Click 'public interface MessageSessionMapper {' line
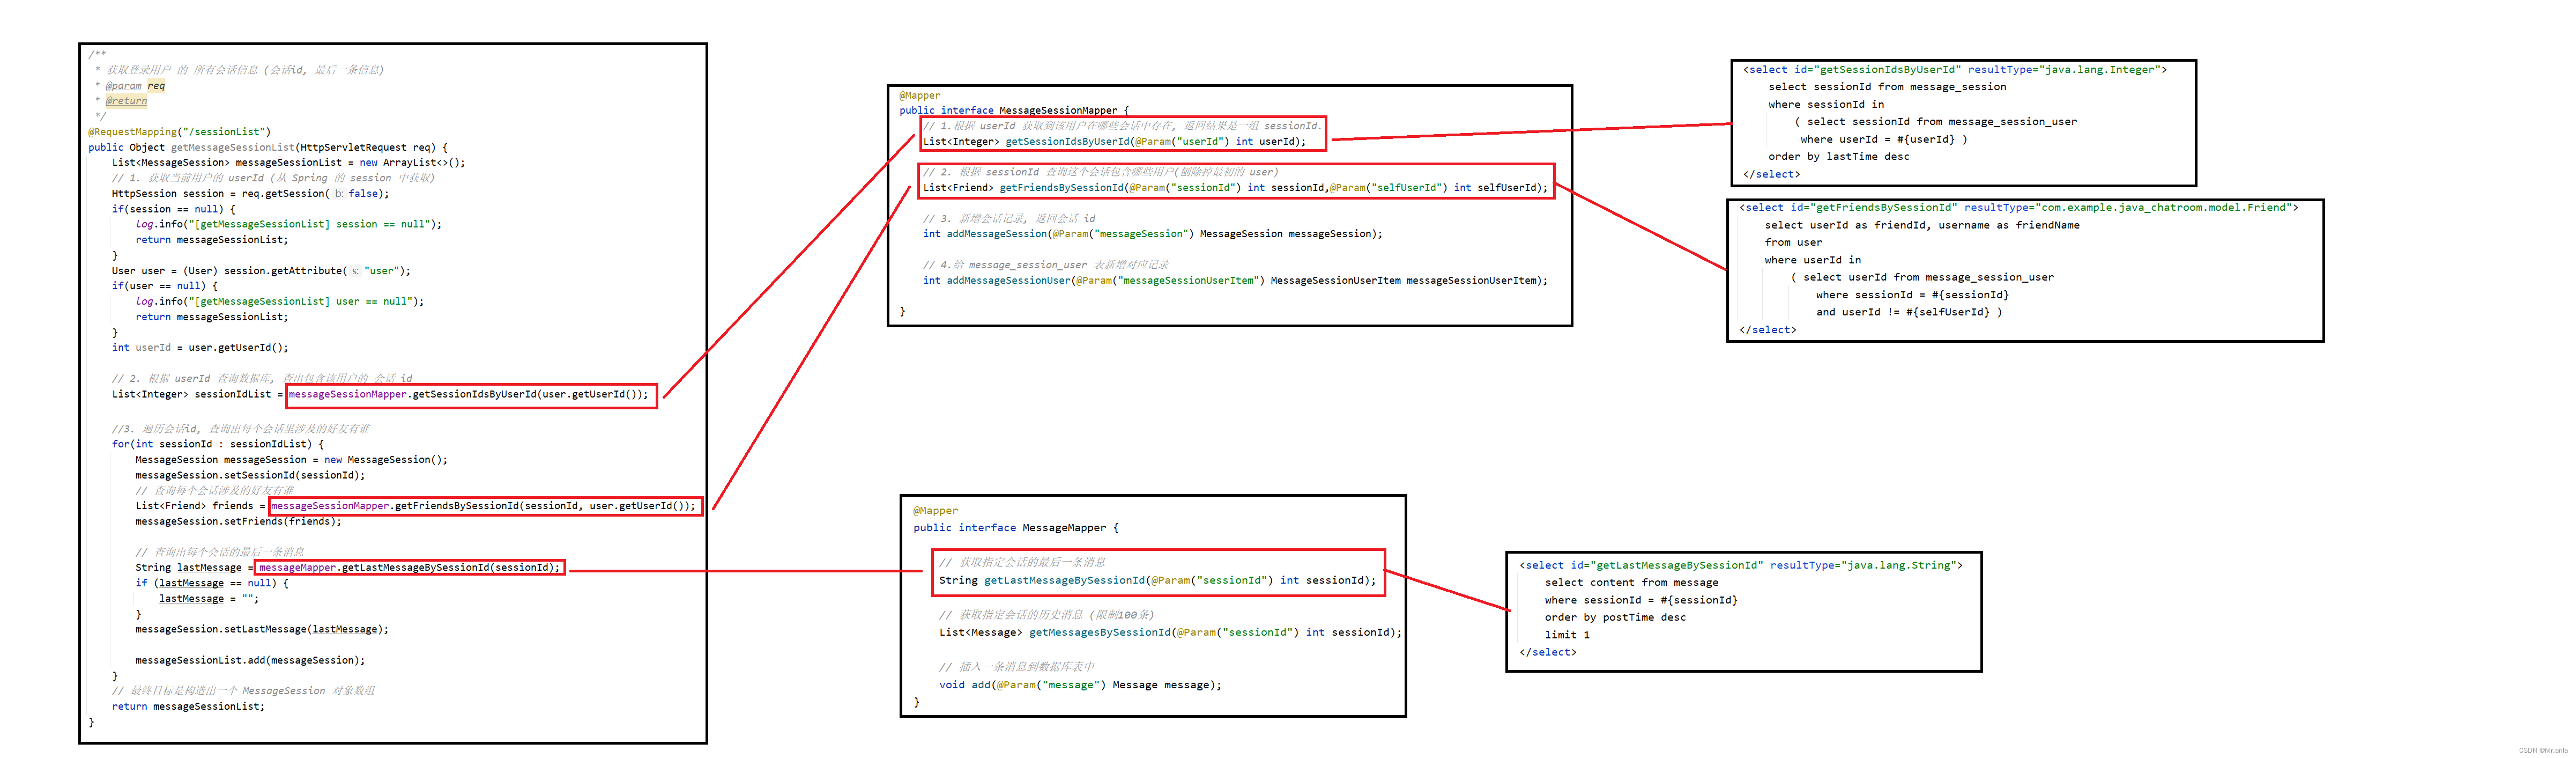 (x=1013, y=110)
